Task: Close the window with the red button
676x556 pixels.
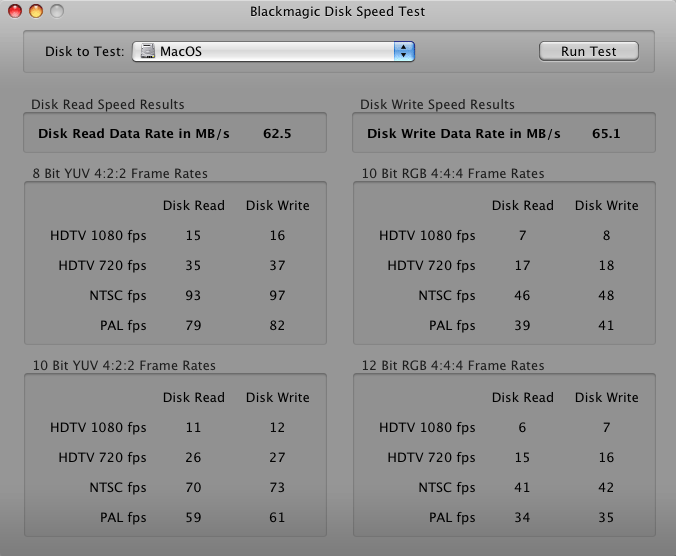Action: pyautogui.click(x=14, y=12)
